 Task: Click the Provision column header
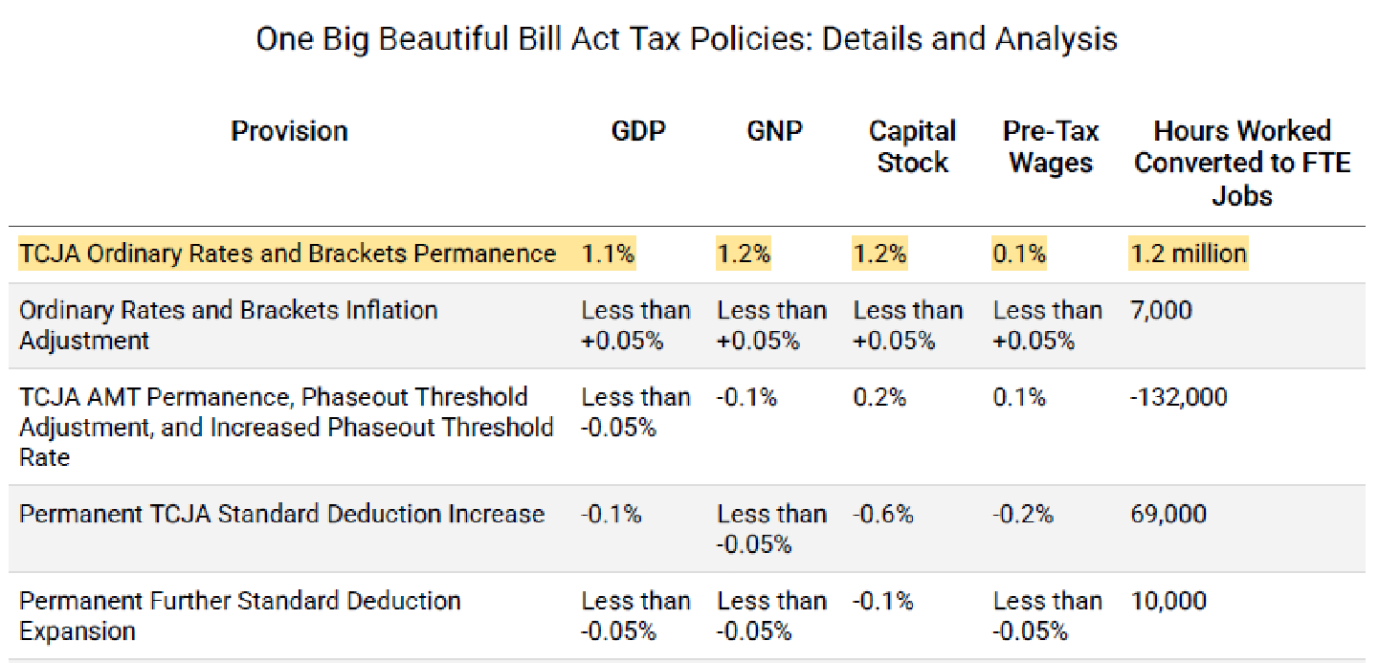click(x=289, y=131)
